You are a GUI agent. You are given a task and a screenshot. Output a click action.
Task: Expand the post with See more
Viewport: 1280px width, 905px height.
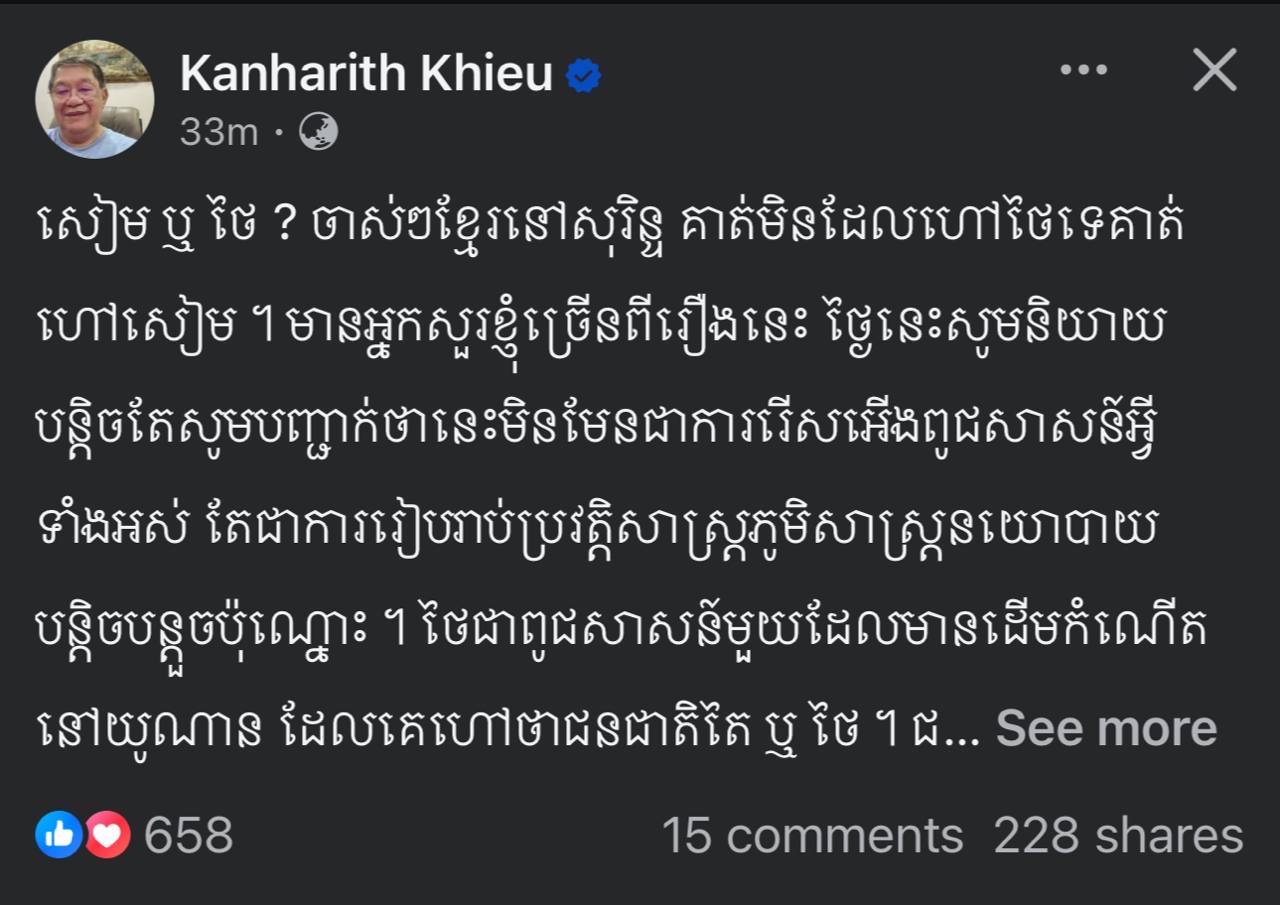point(1106,729)
